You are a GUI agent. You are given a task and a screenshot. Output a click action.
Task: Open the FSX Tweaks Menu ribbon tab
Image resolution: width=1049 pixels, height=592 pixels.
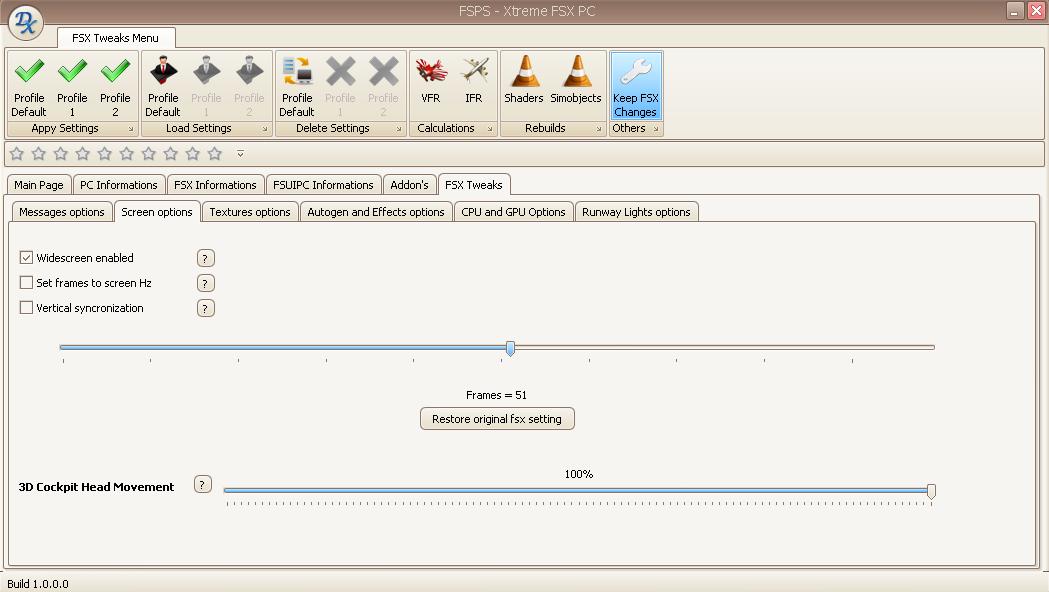point(116,38)
